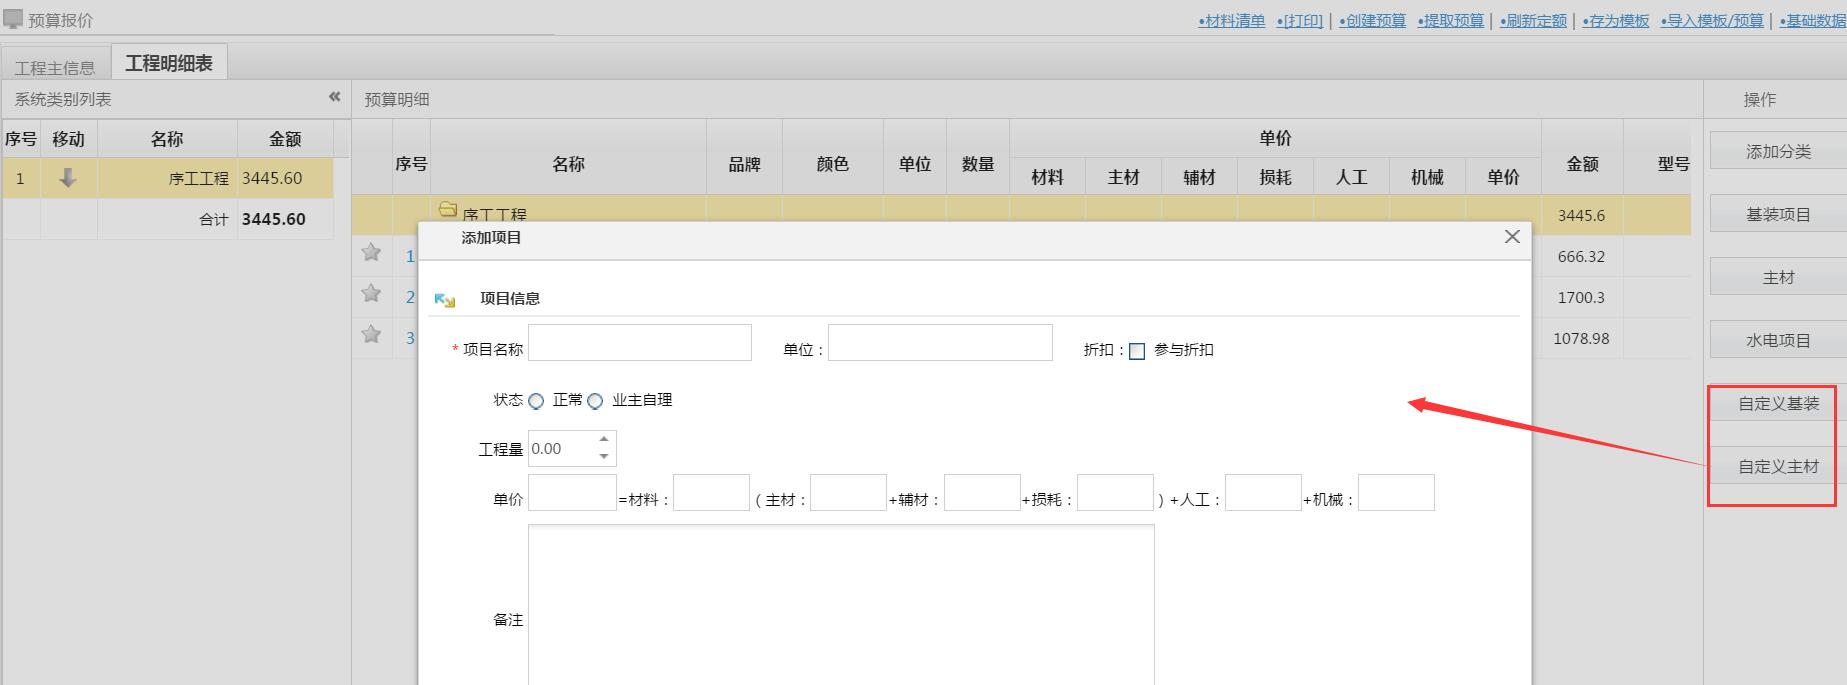Click the 创建预算 link
This screenshot has height=685, width=1847.
1373,21
